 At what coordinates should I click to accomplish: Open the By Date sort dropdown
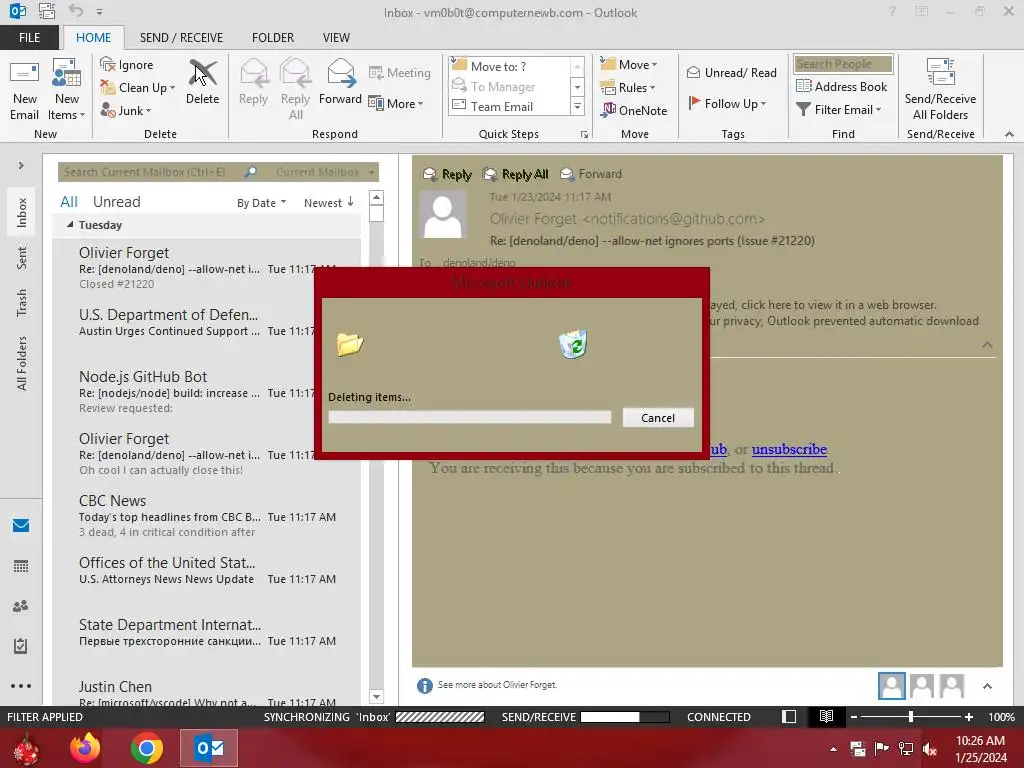[261, 203]
